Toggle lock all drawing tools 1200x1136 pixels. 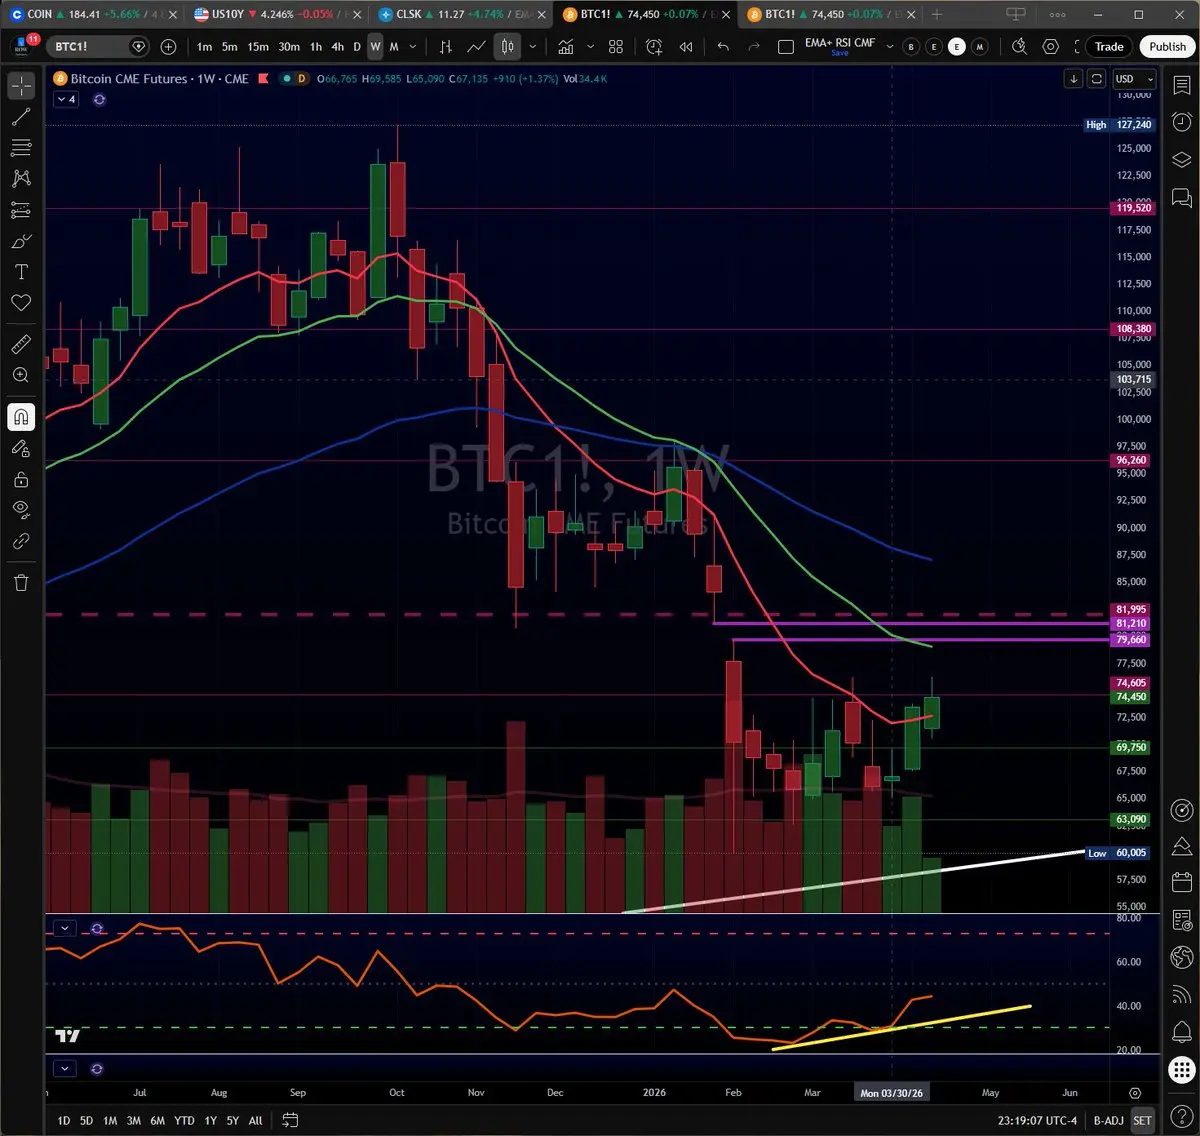click(x=21, y=479)
